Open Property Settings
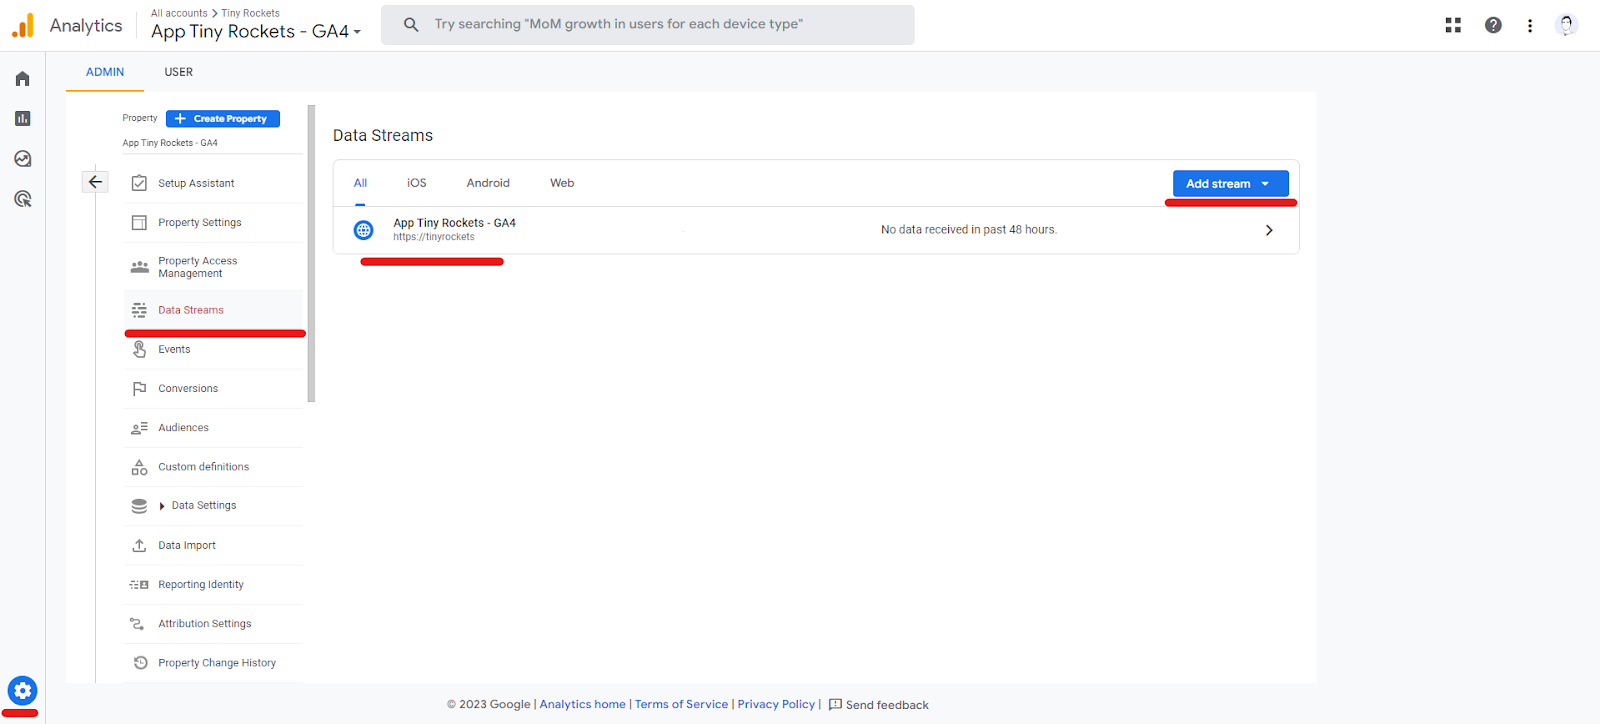 pyautogui.click(x=213, y=222)
